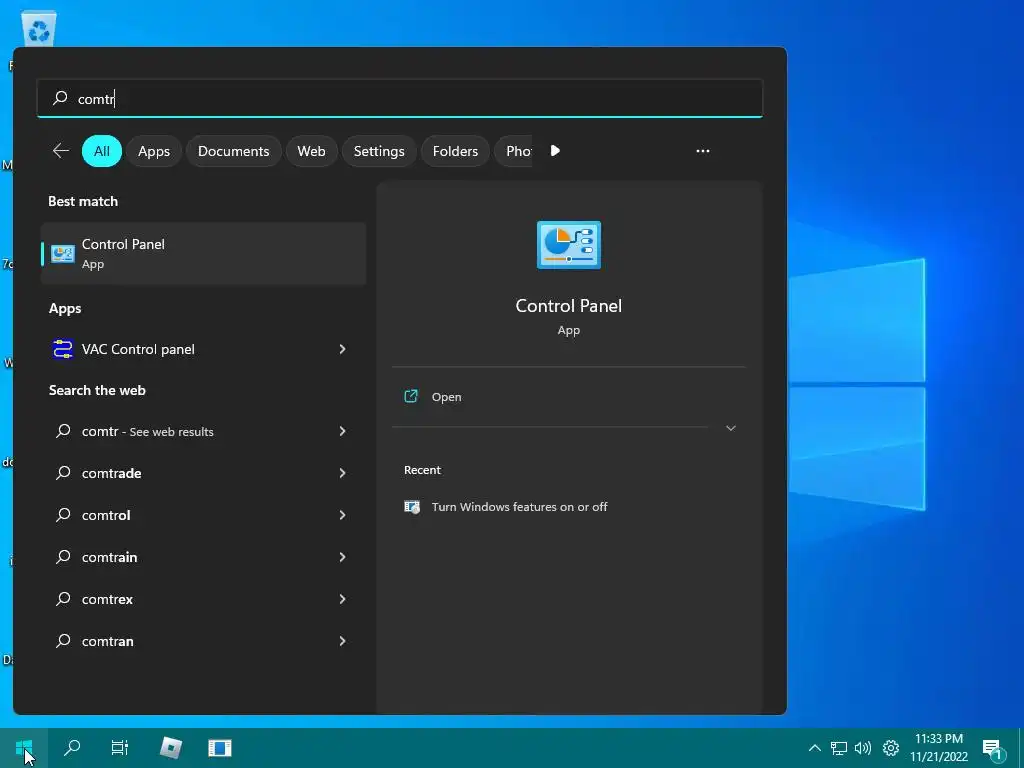Open the three-dot options menu
This screenshot has height=768, width=1024.
click(x=703, y=151)
